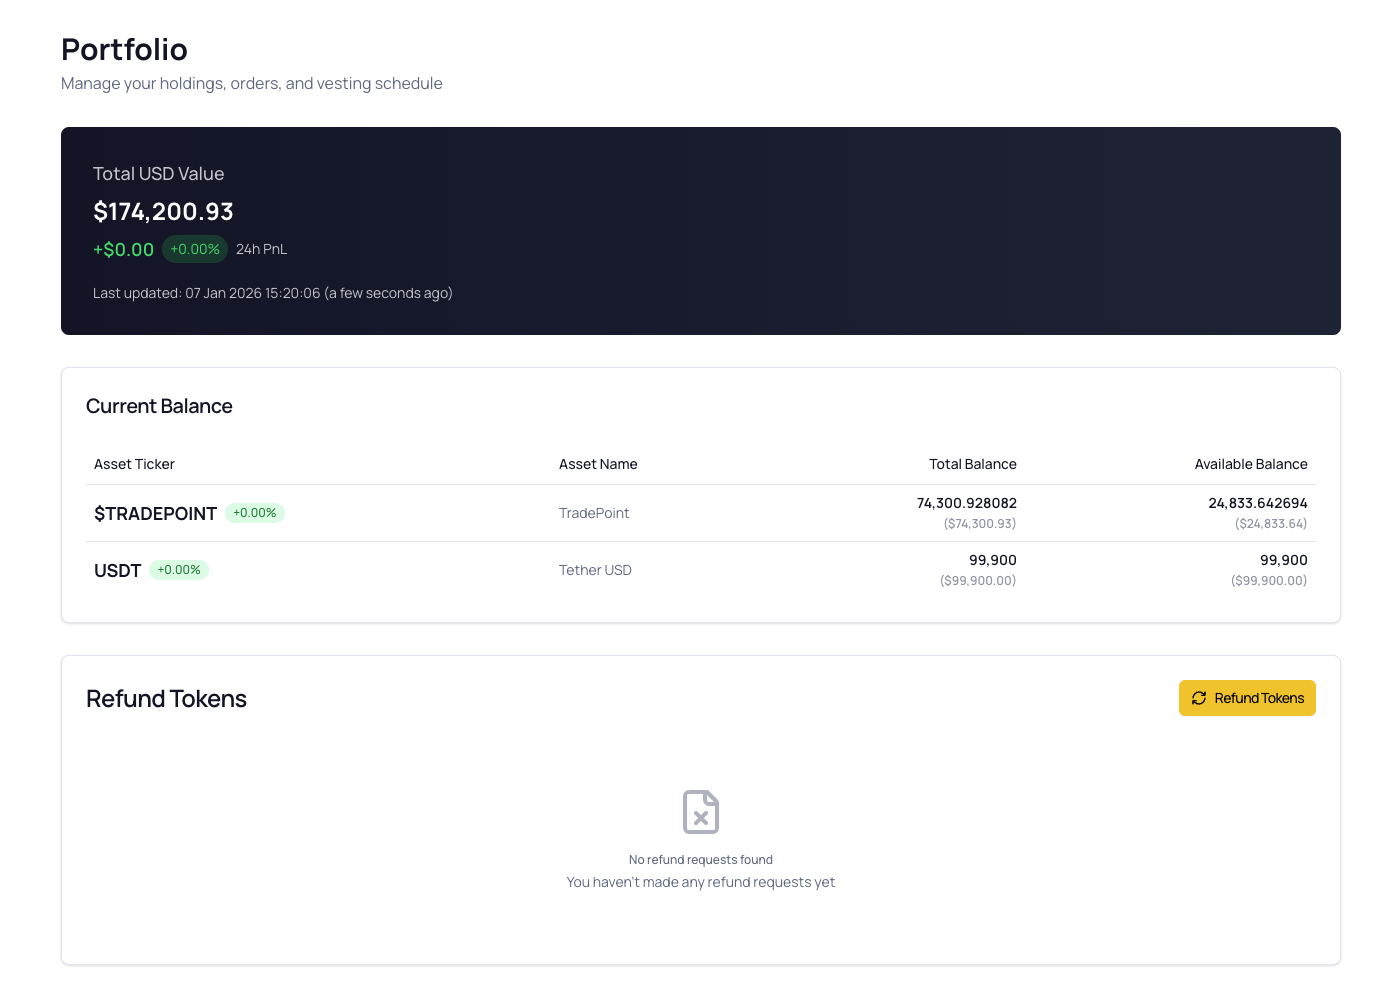Click the refresh icon inside Refund Tokens button
Image resolution: width=1391 pixels, height=993 pixels.
click(1199, 698)
